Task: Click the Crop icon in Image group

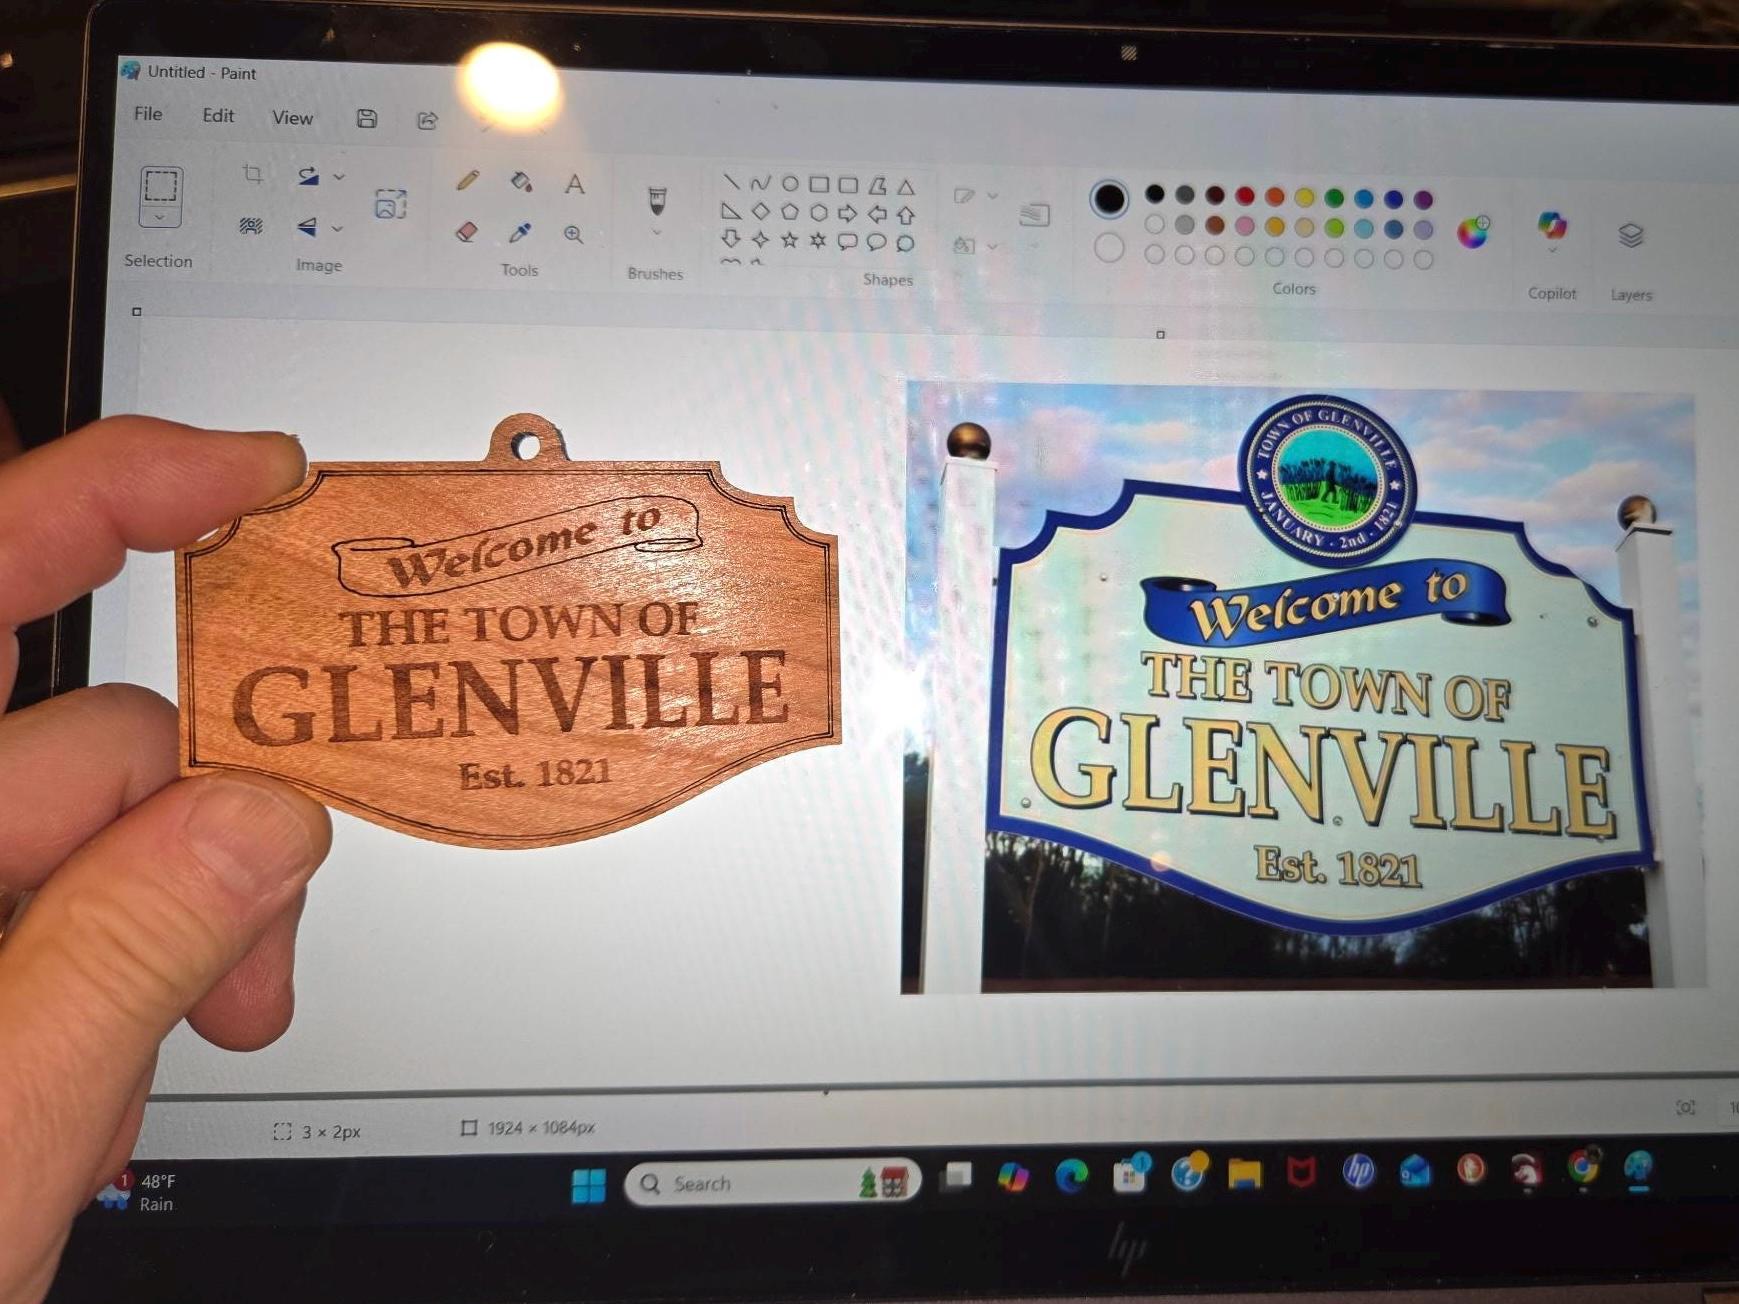Action: pos(253,175)
